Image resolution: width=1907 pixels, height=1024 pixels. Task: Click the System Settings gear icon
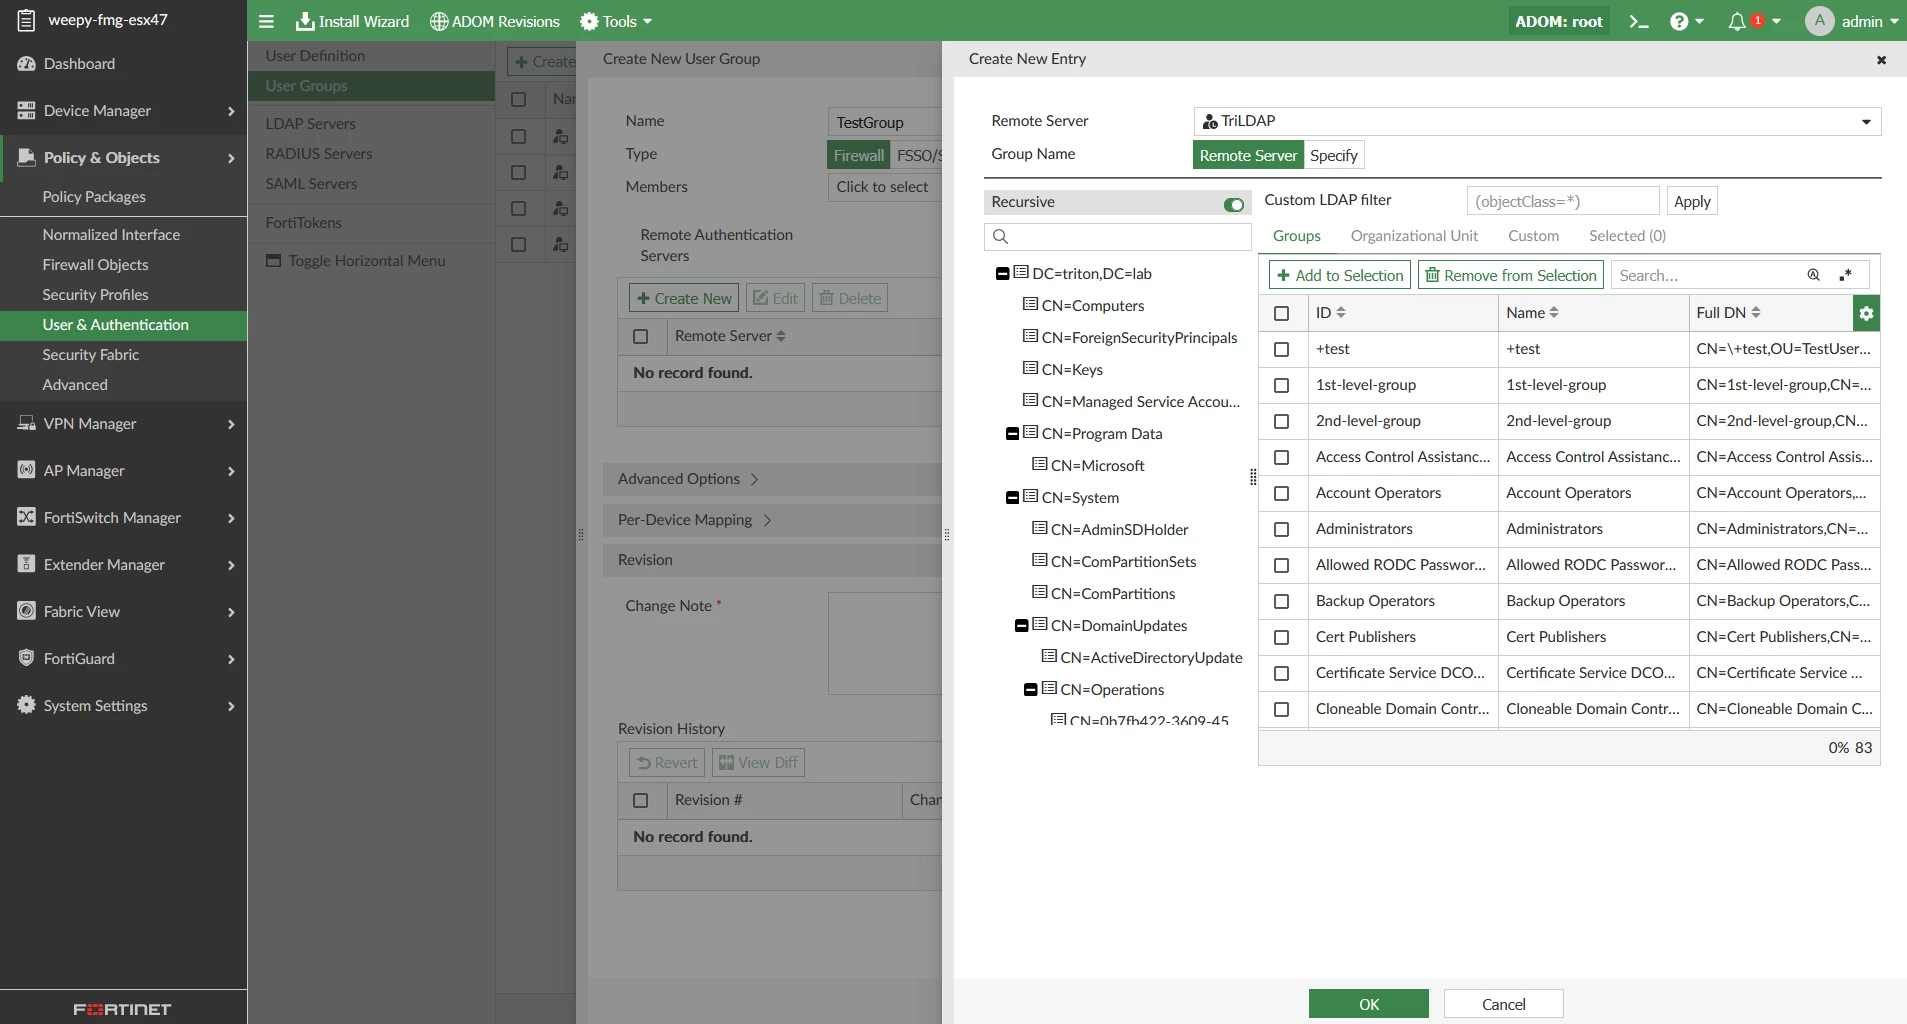coord(26,705)
